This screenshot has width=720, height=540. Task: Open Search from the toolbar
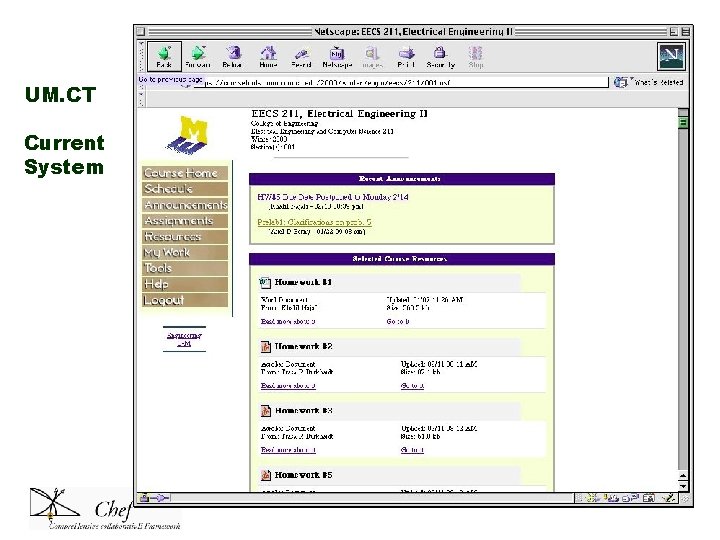301,57
